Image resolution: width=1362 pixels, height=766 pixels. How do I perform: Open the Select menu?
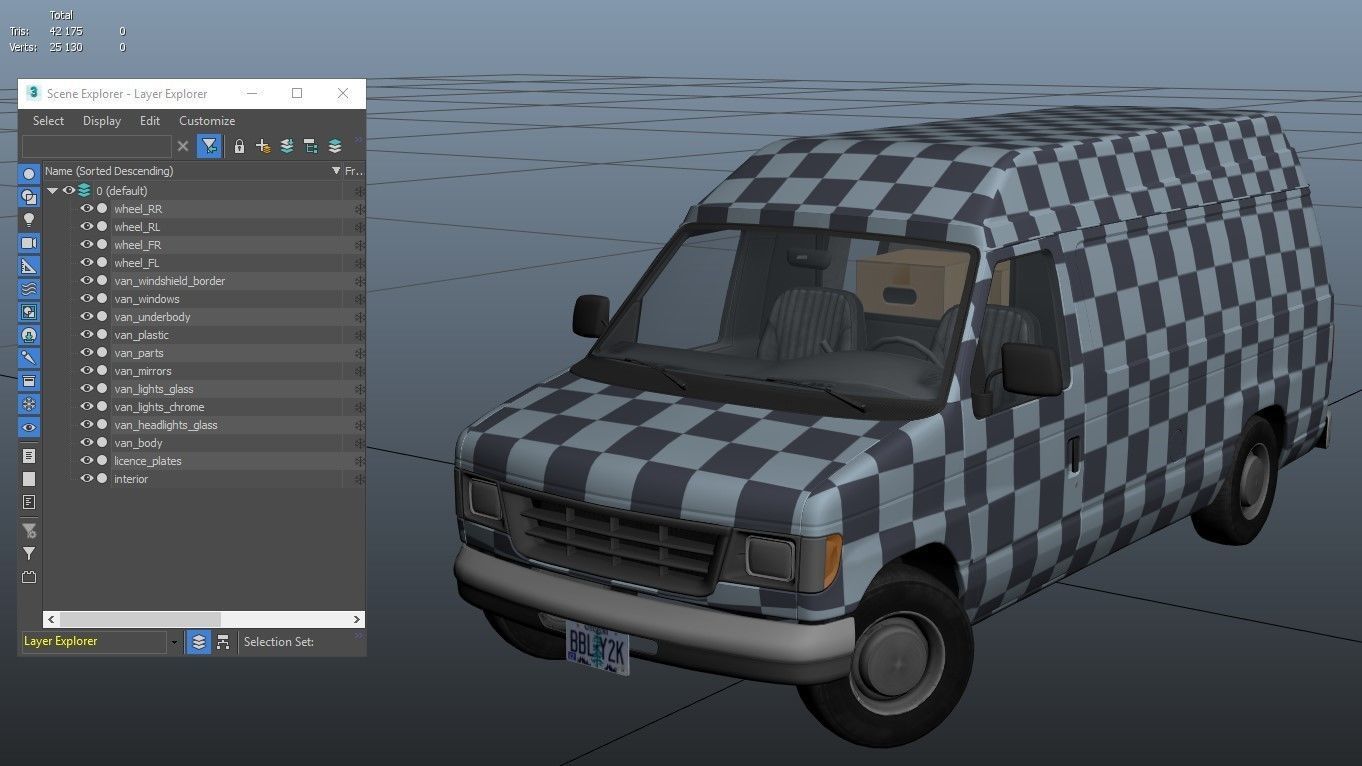tap(48, 121)
